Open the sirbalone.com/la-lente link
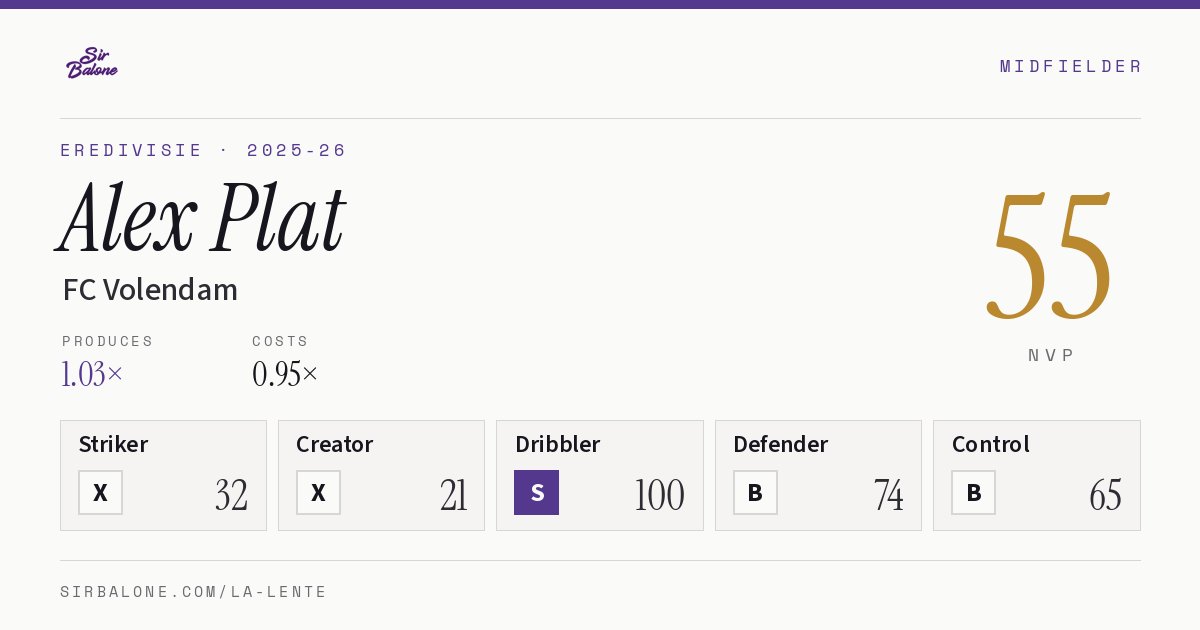This screenshot has width=1200, height=630. (x=194, y=592)
